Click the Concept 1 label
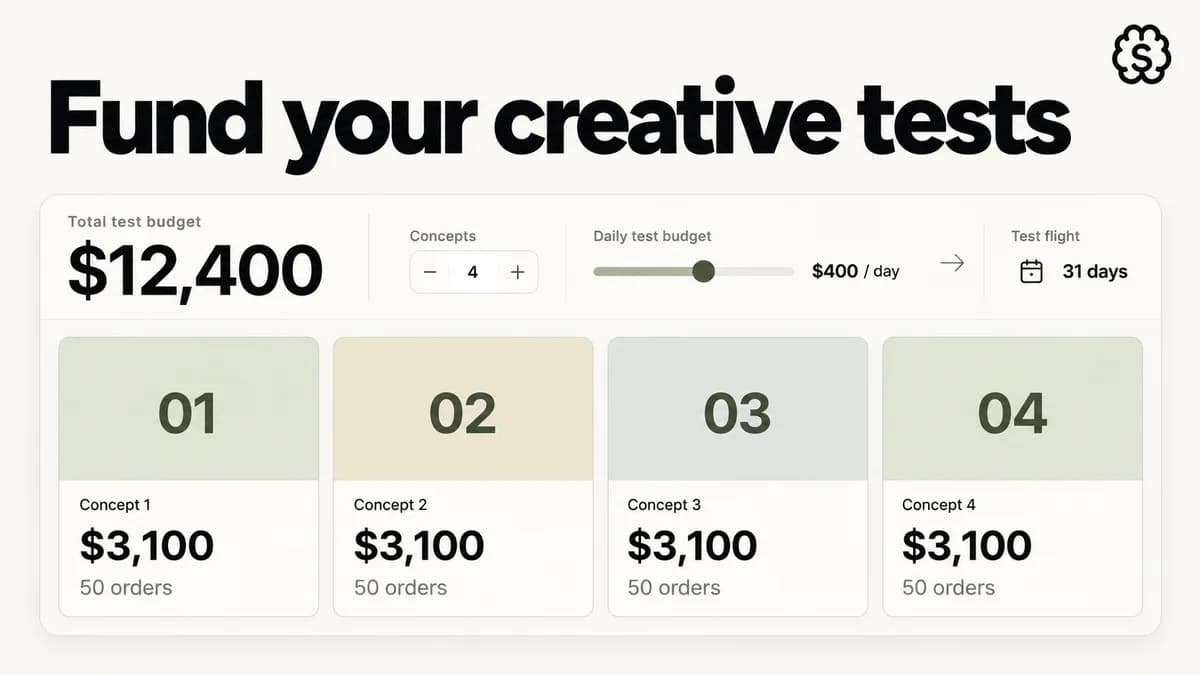Image resolution: width=1200 pixels, height=675 pixels. pos(115,505)
